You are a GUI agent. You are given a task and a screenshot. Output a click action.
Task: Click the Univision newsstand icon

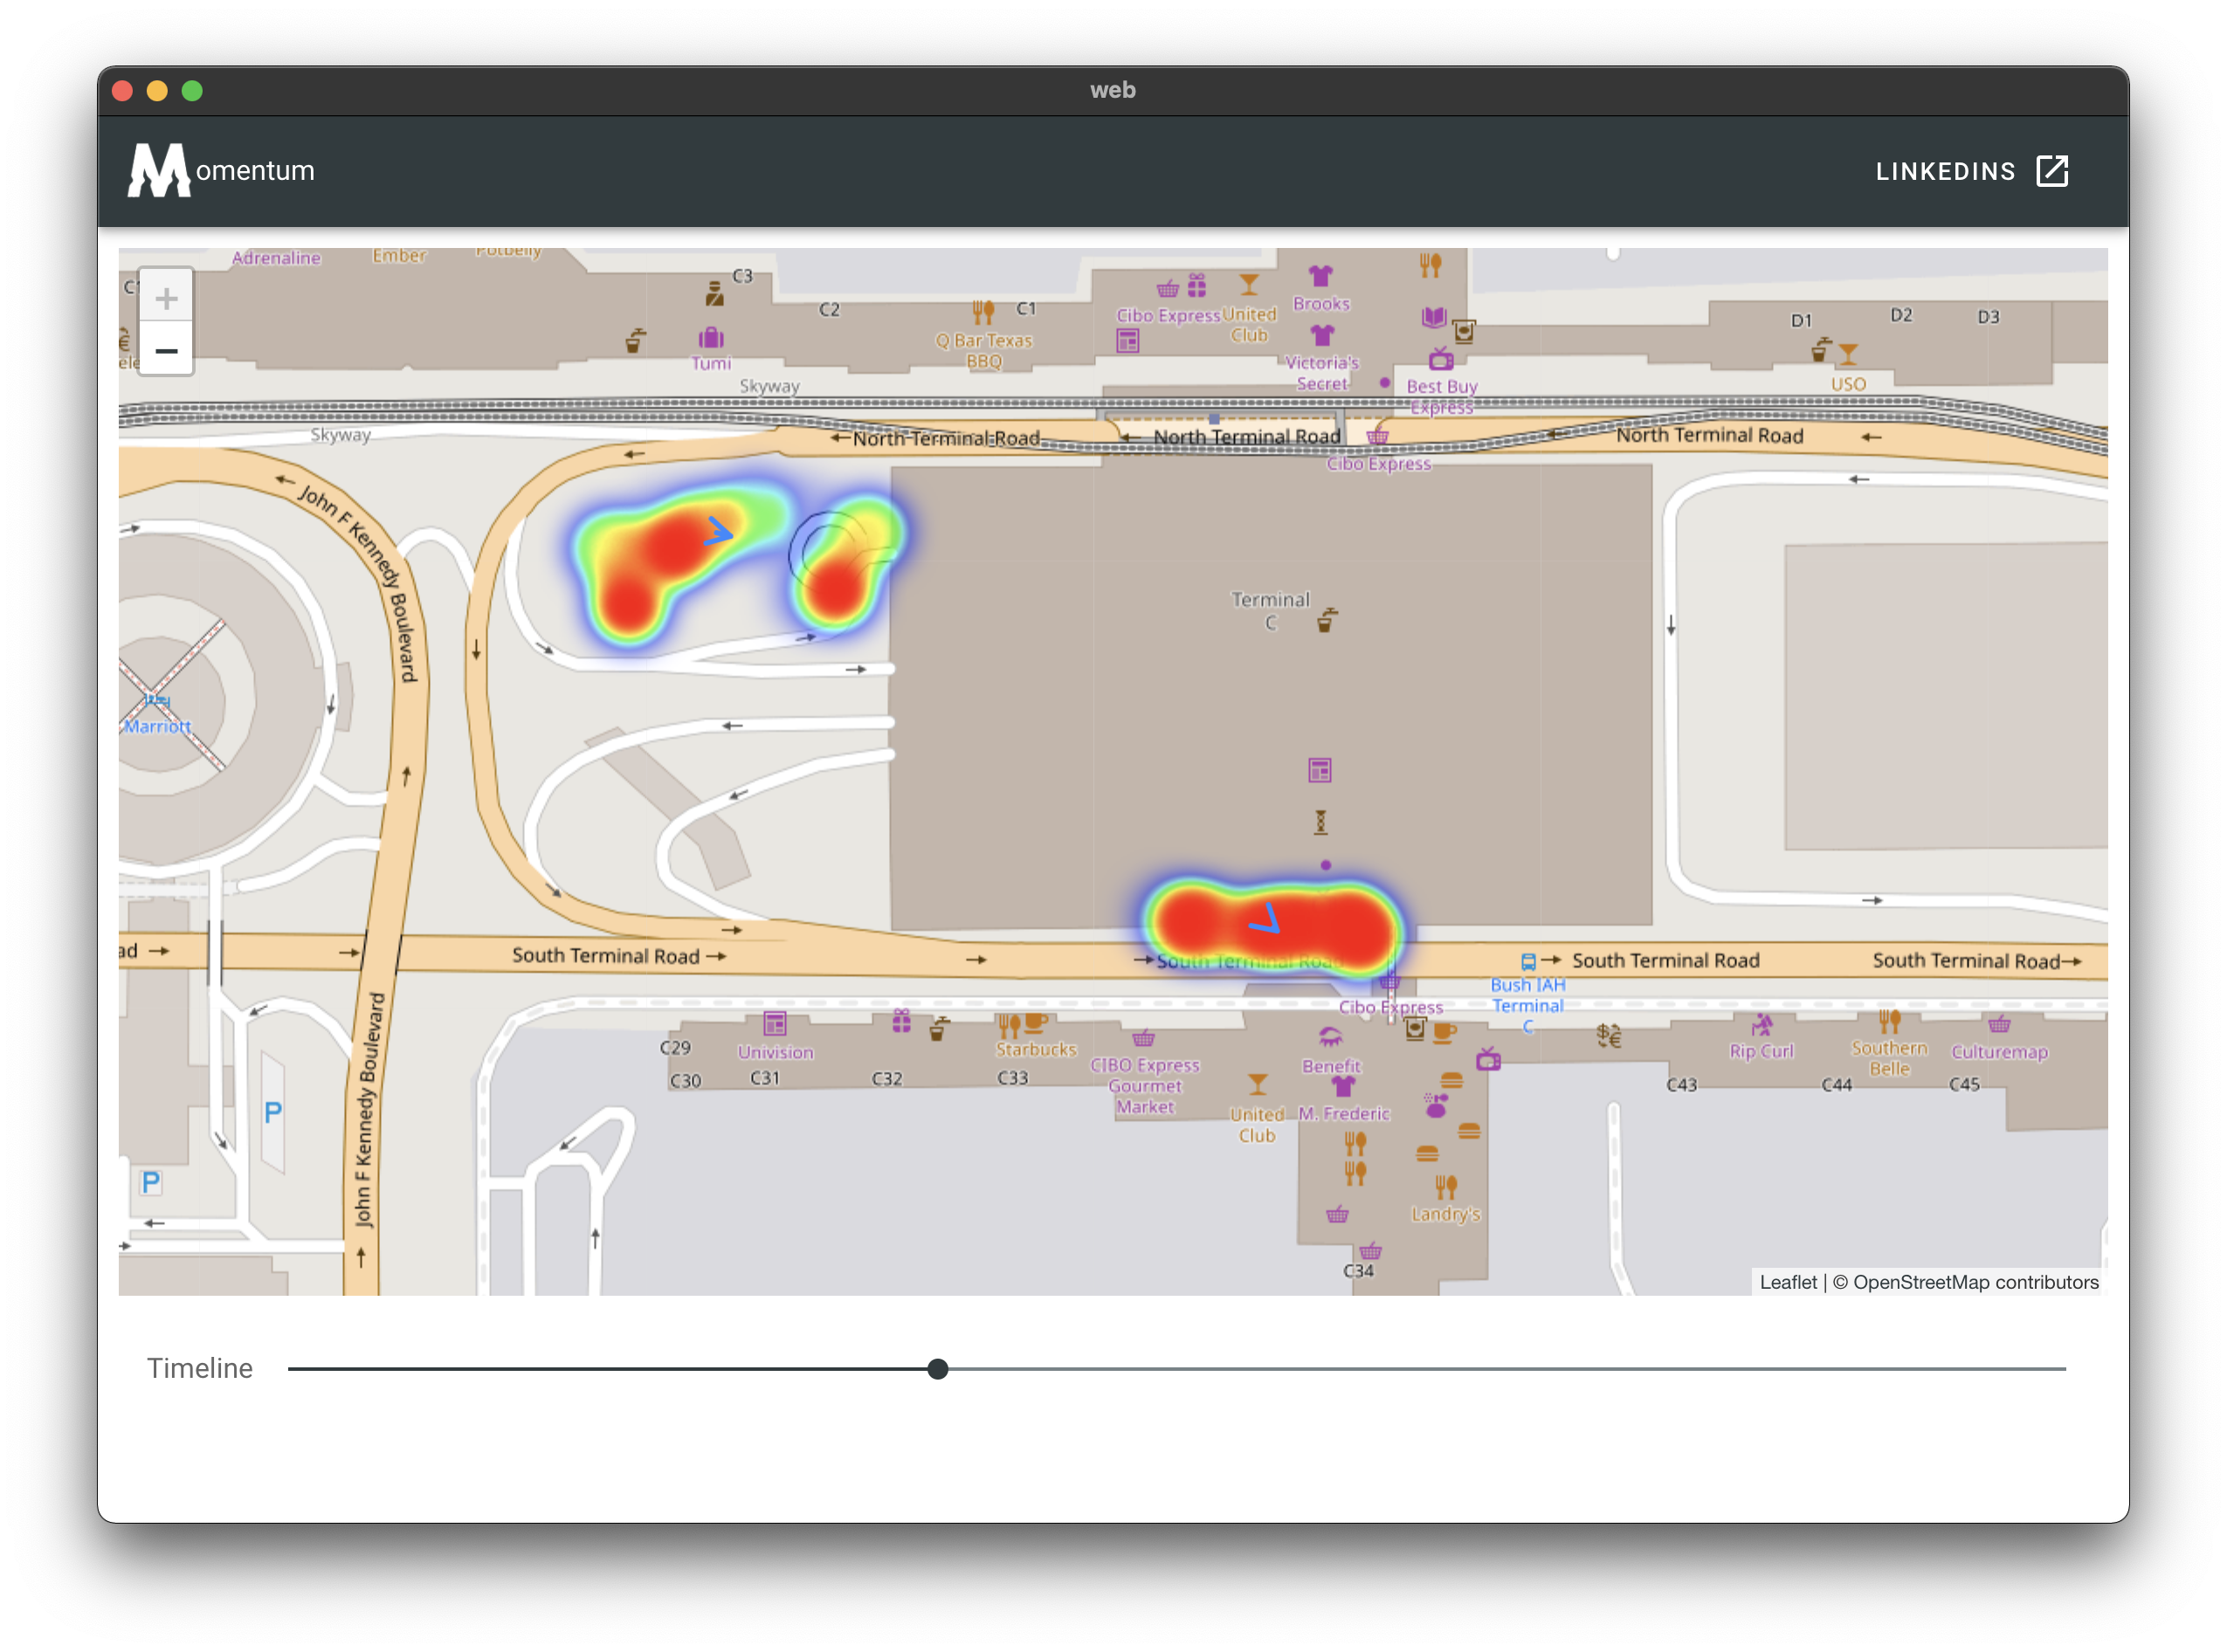coord(775,1024)
